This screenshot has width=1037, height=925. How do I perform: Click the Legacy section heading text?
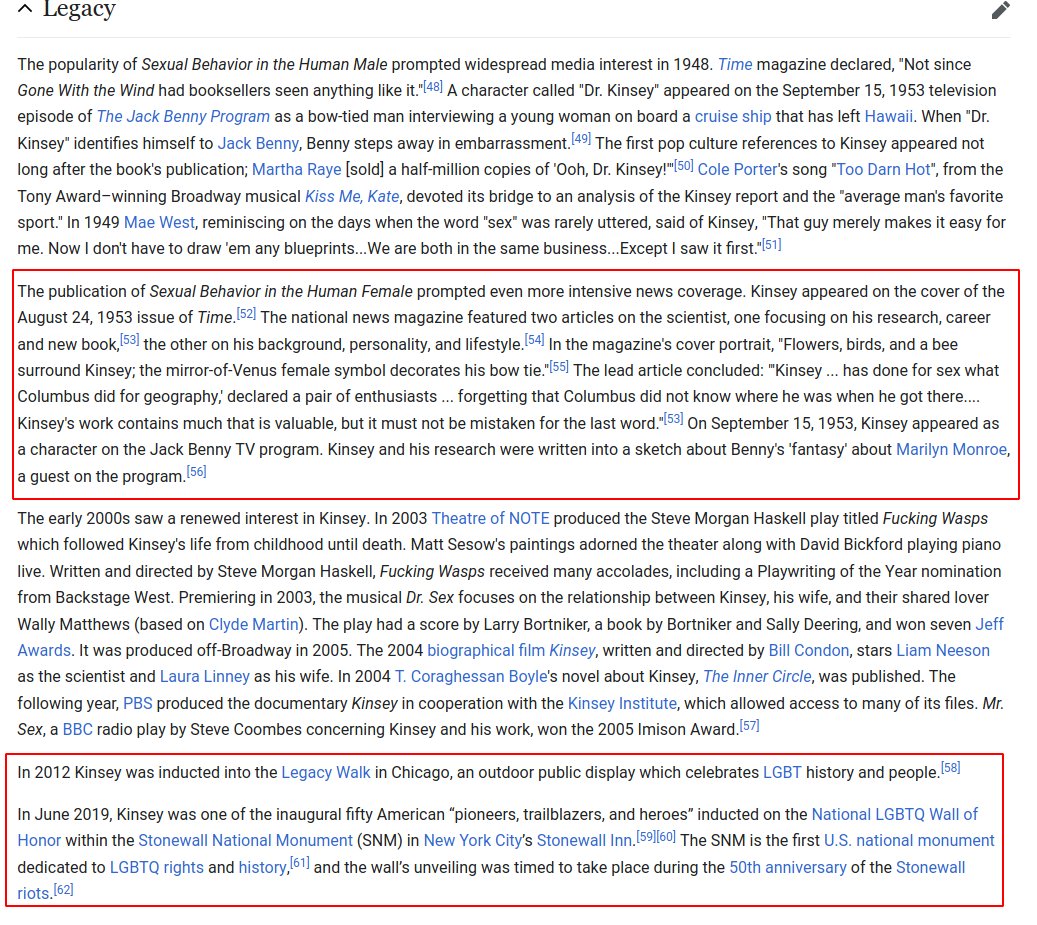79,9
